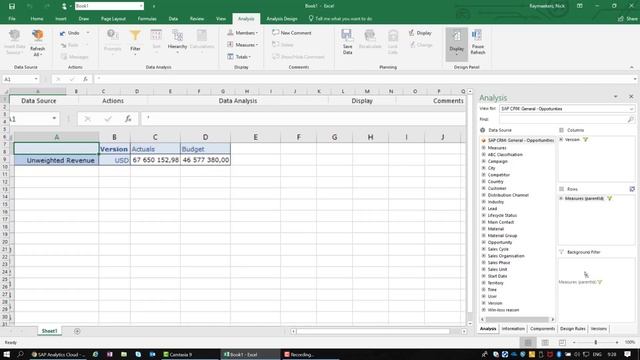Open the File menu tab
The image size is (640, 360).
click(x=12, y=19)
